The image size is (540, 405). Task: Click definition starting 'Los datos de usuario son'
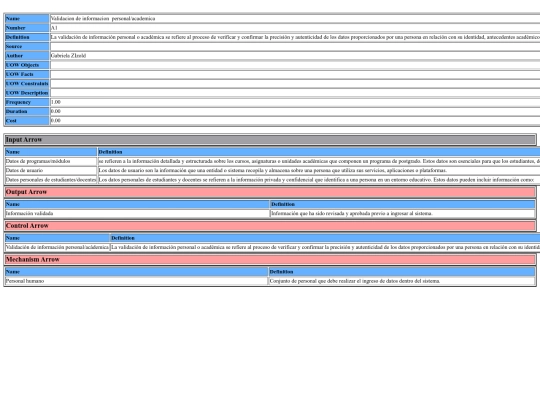[273, 170]
